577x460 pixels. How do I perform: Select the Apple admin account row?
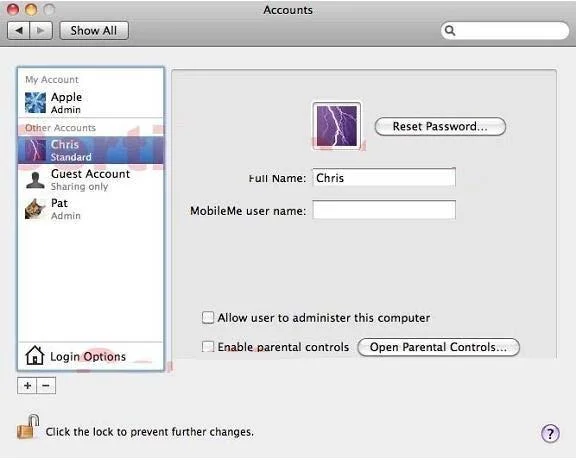[91, 103]
